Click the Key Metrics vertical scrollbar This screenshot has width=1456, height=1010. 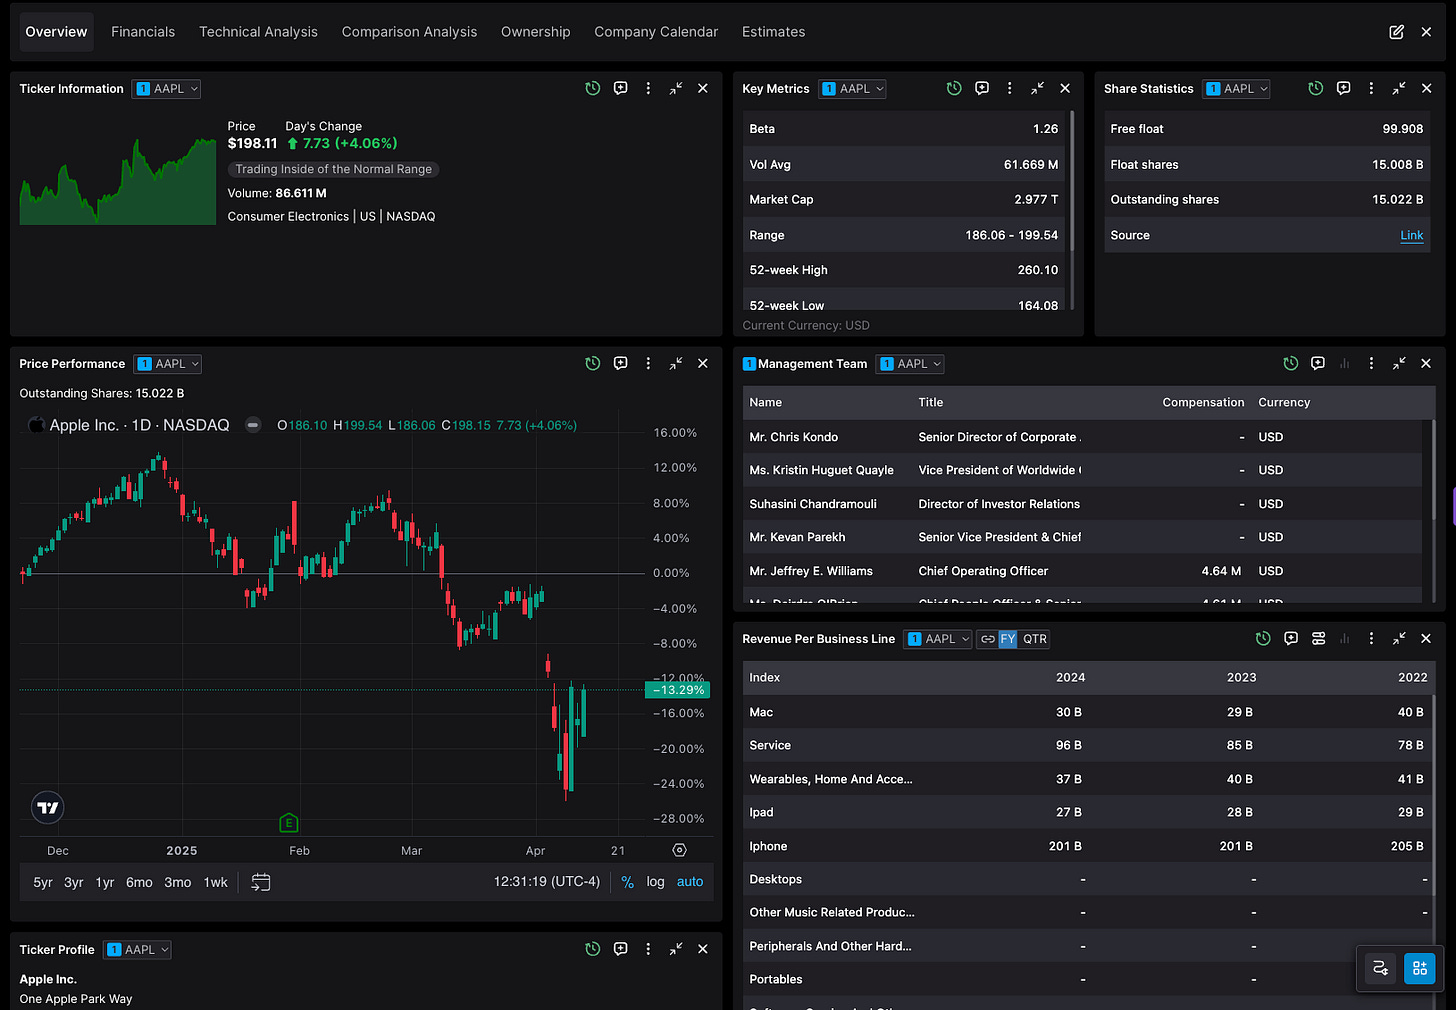click(1072, 180)
